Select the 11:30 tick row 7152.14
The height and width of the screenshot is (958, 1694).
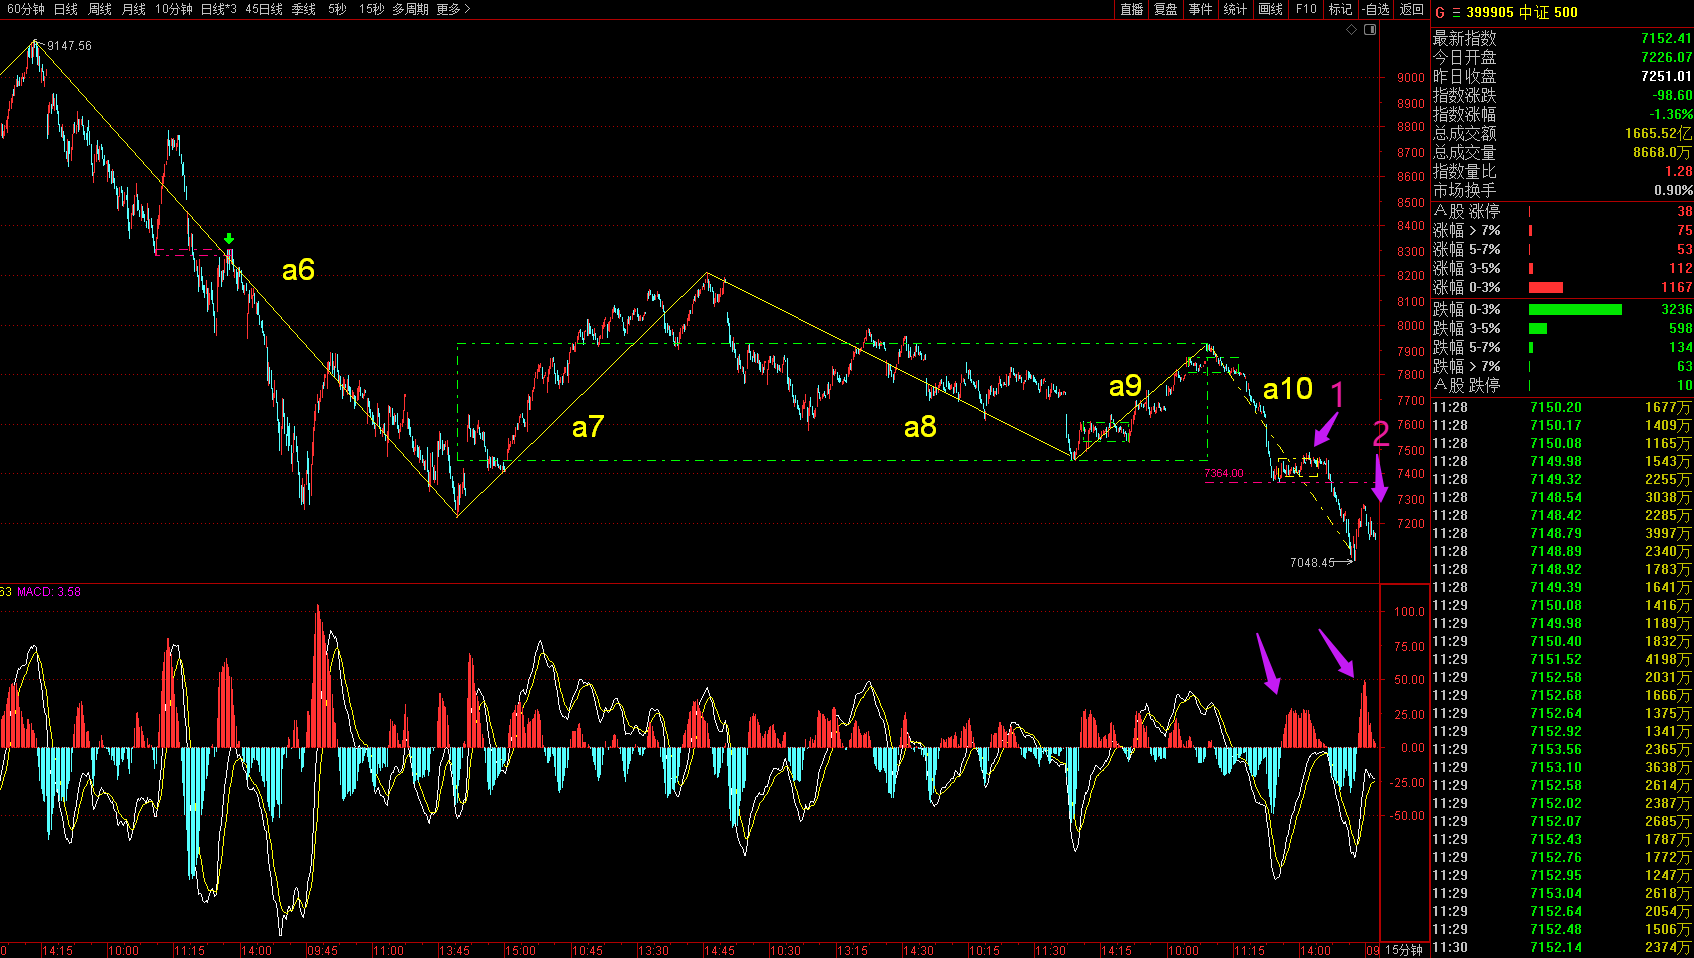coord(1562,947)
